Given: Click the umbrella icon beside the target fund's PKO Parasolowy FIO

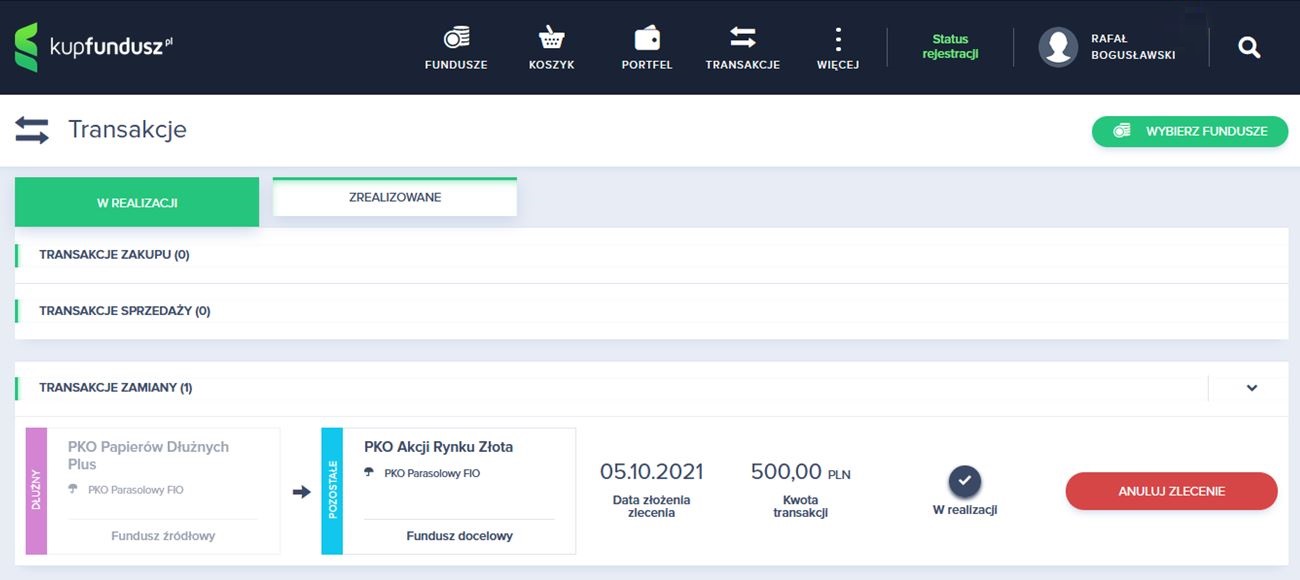Looking at the screenshot, I should coord(370,473).
